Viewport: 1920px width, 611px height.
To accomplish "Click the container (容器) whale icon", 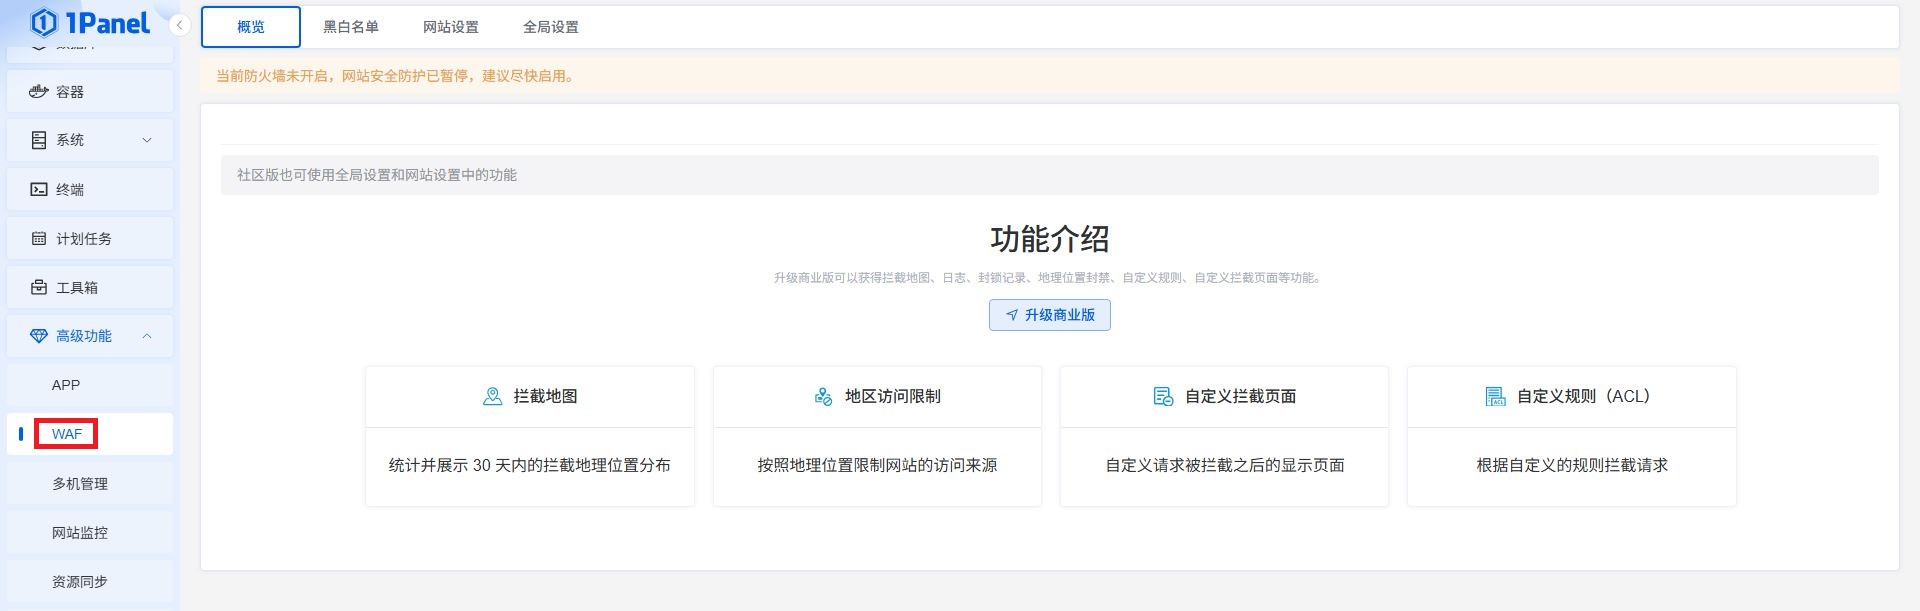I will pyautogui.click(x=39, y=91).
